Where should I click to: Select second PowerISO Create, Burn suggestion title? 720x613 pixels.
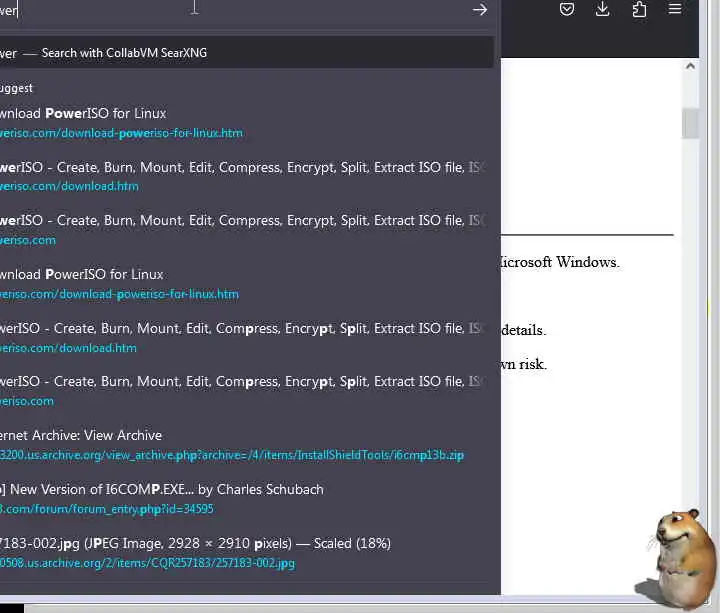point(243,220)
